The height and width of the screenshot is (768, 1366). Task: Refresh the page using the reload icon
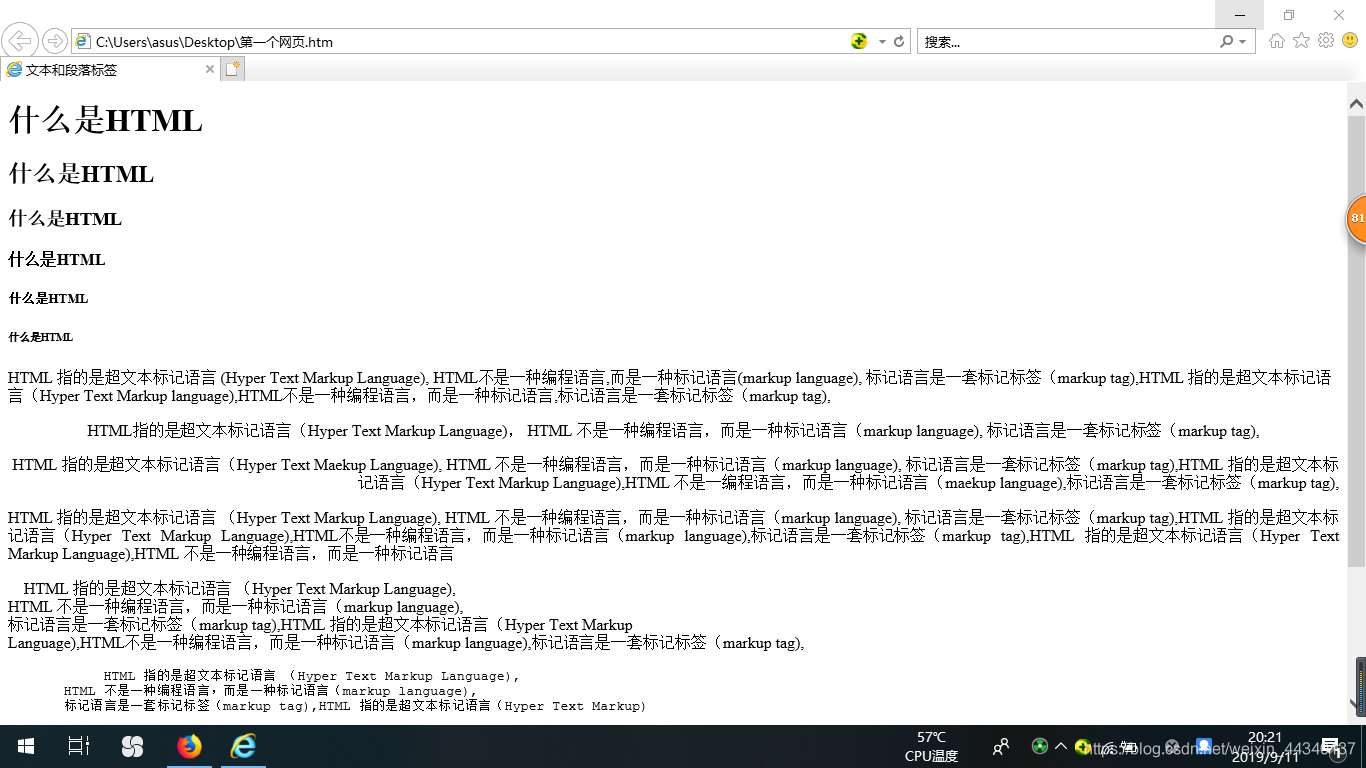(899, 42)
